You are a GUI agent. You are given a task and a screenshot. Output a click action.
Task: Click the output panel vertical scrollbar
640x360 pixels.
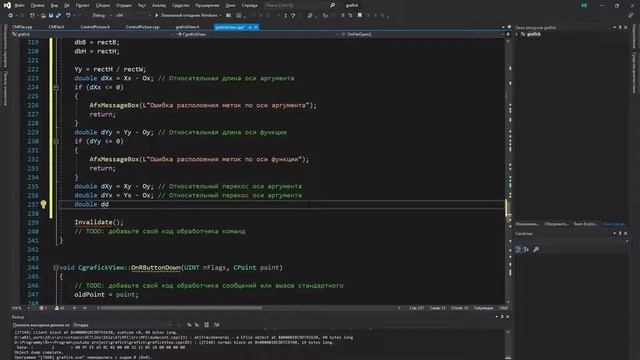pos(508,344)
